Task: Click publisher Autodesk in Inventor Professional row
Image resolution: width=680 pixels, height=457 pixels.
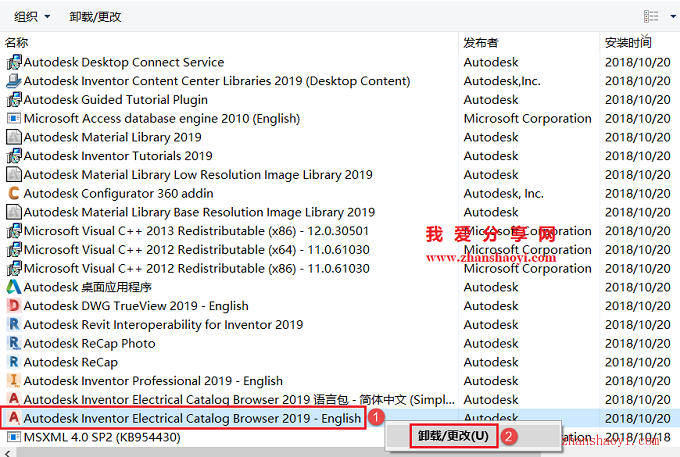Action: click(x=491, y=381)
